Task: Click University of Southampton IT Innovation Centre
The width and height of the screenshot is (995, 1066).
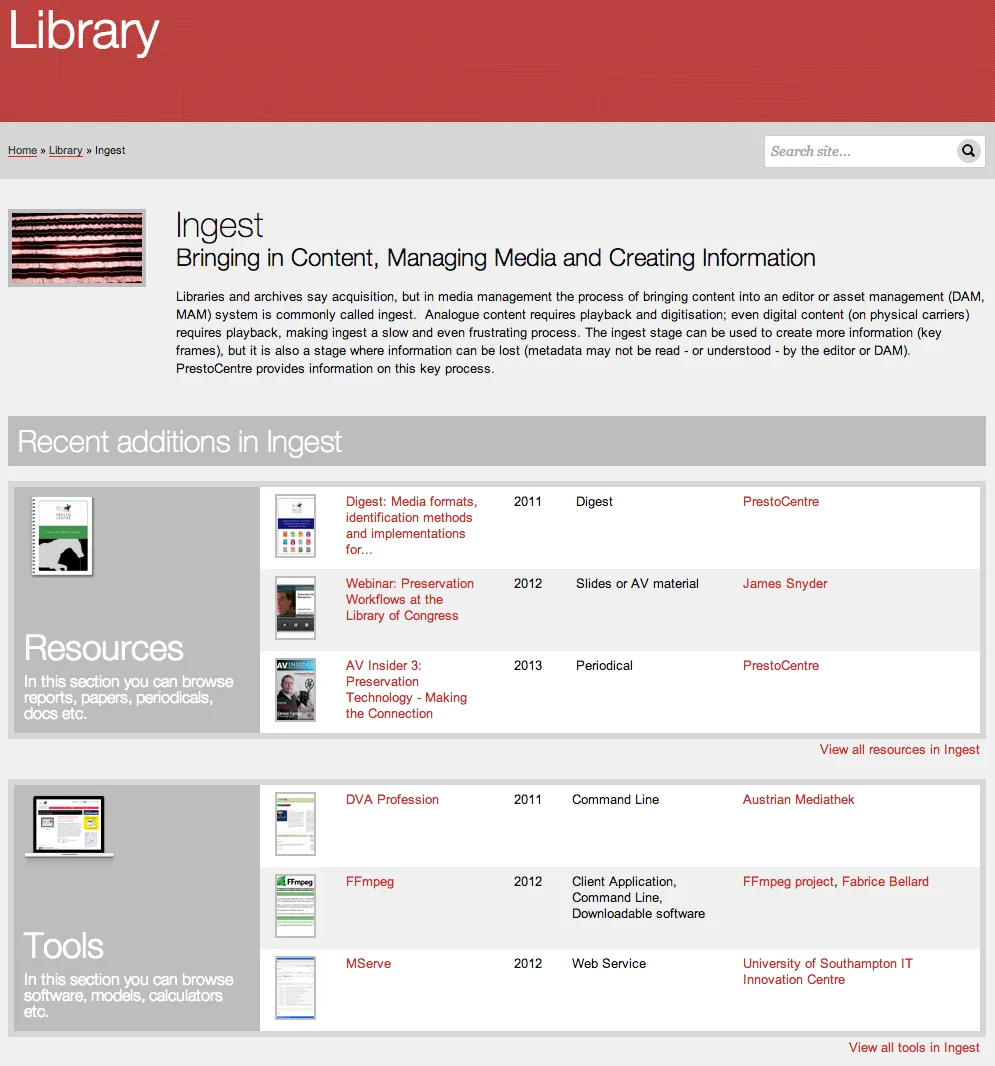Action: pos(827,972)
